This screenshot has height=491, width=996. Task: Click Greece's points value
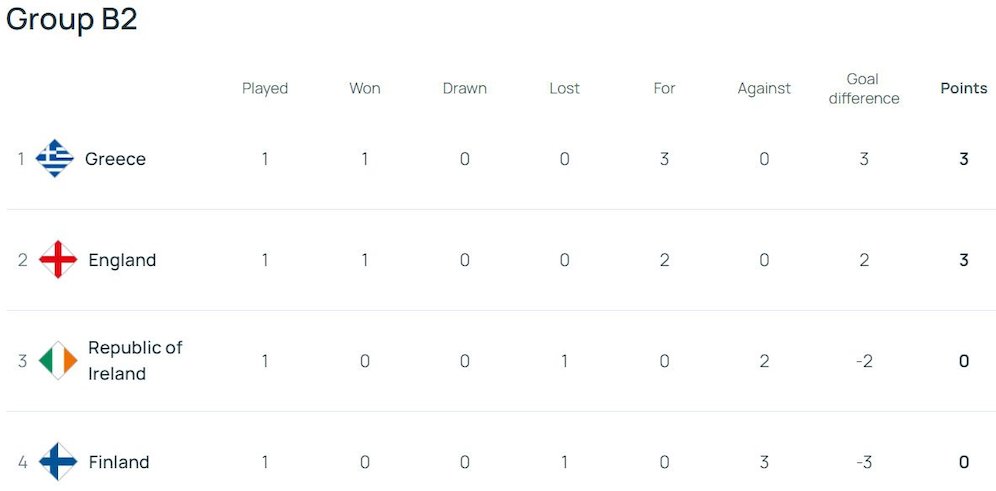click(964, 159)
